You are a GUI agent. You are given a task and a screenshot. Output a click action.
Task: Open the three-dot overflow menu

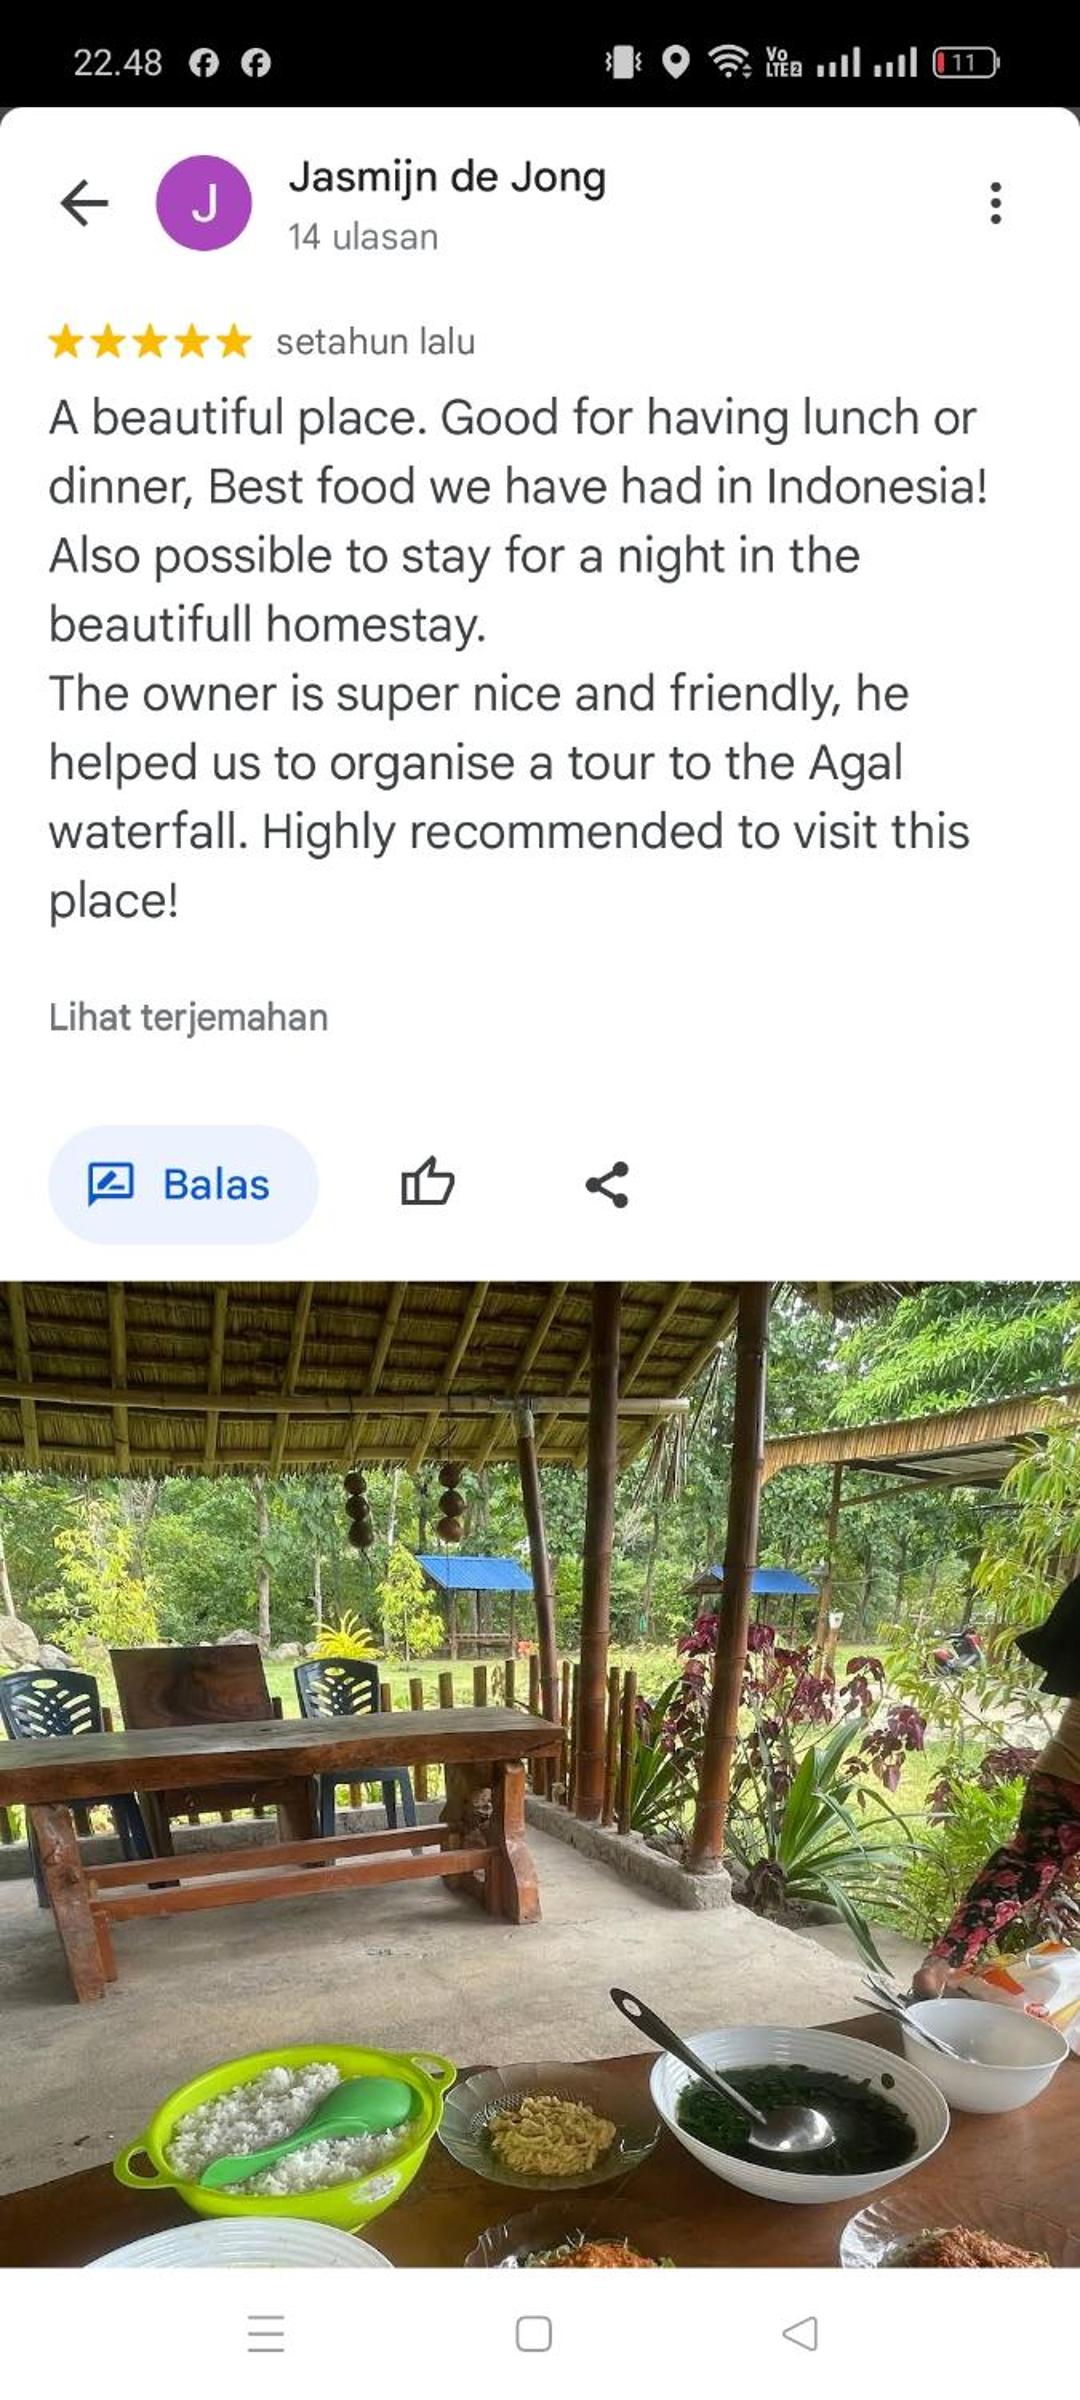coord(995,203)
